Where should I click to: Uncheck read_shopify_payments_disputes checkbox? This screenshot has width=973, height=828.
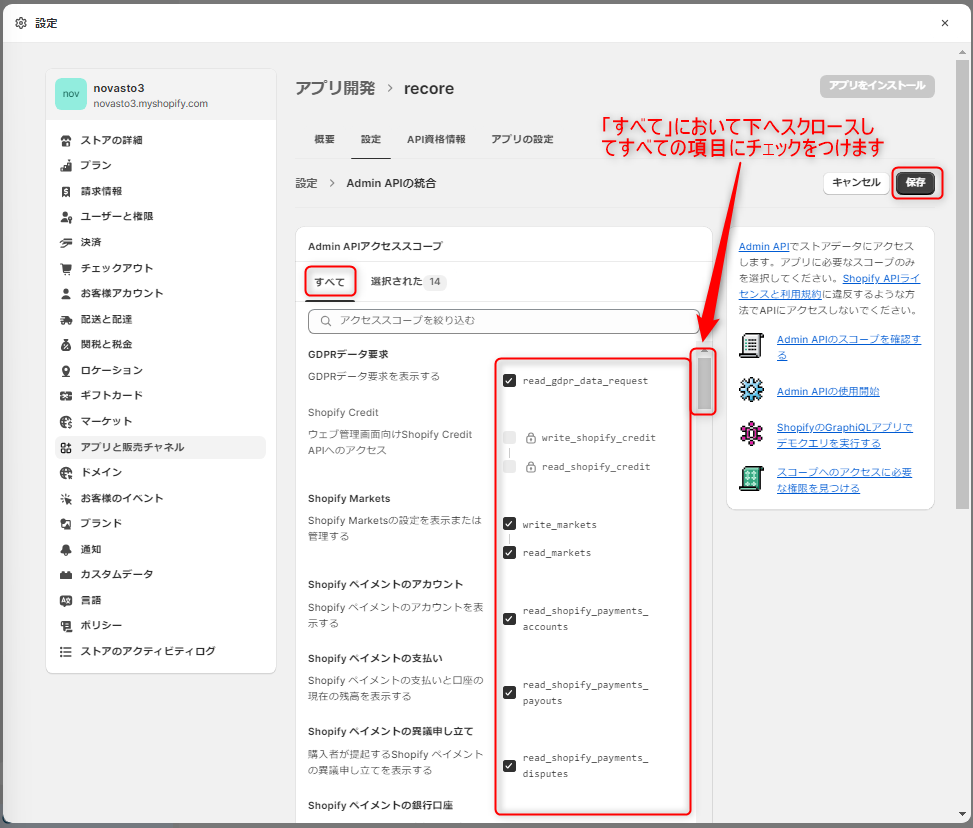[509, 766]
